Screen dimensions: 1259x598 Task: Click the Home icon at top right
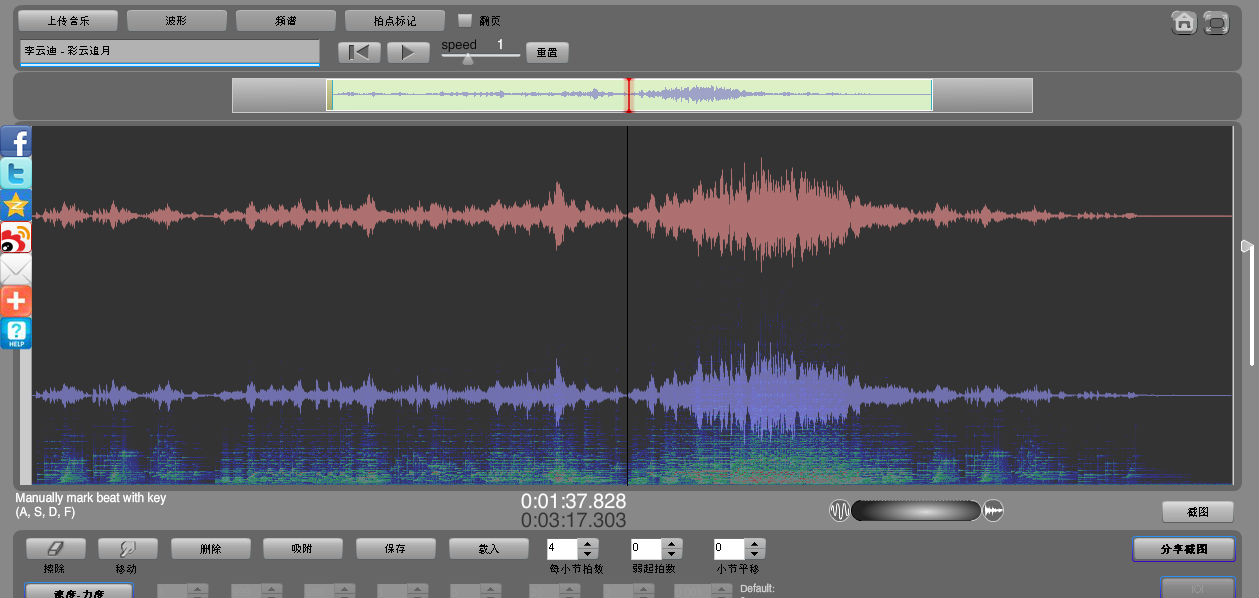pos(1184,23)
